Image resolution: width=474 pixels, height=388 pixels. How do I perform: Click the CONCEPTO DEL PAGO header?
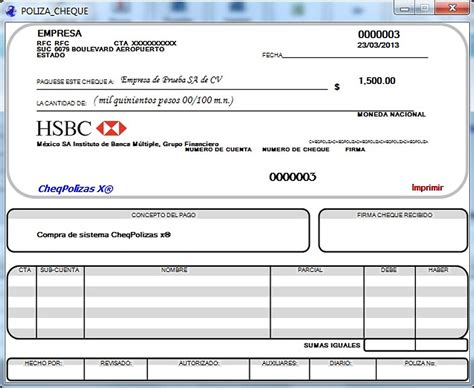click(163, 215)
